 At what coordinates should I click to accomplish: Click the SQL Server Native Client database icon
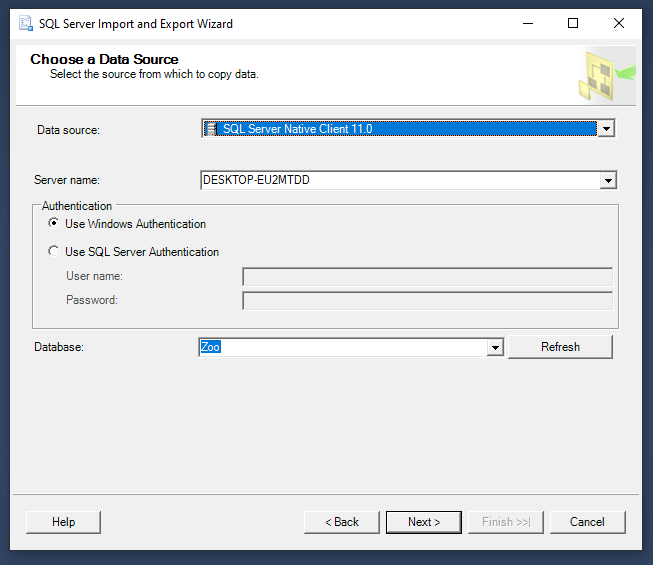tap(211, 129)
